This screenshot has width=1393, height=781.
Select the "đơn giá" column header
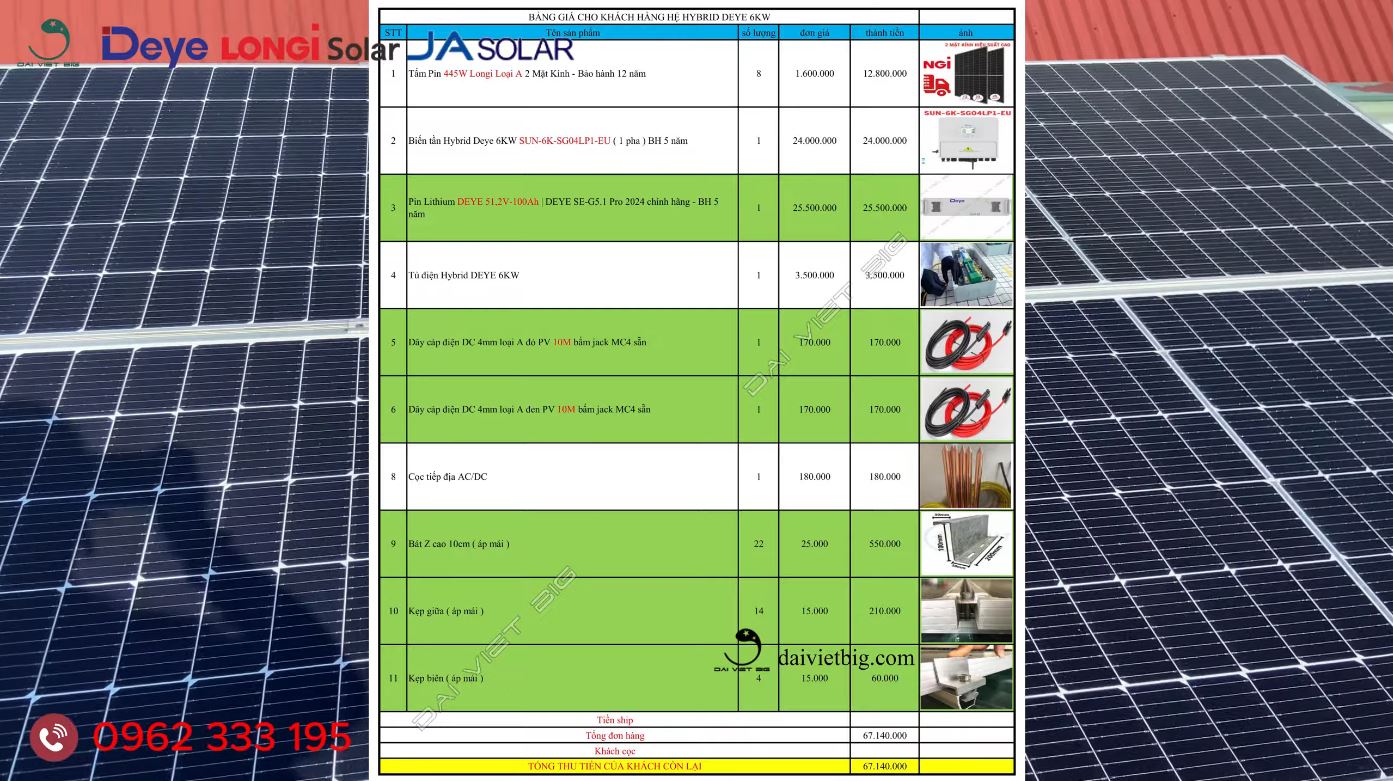(815, 33)
